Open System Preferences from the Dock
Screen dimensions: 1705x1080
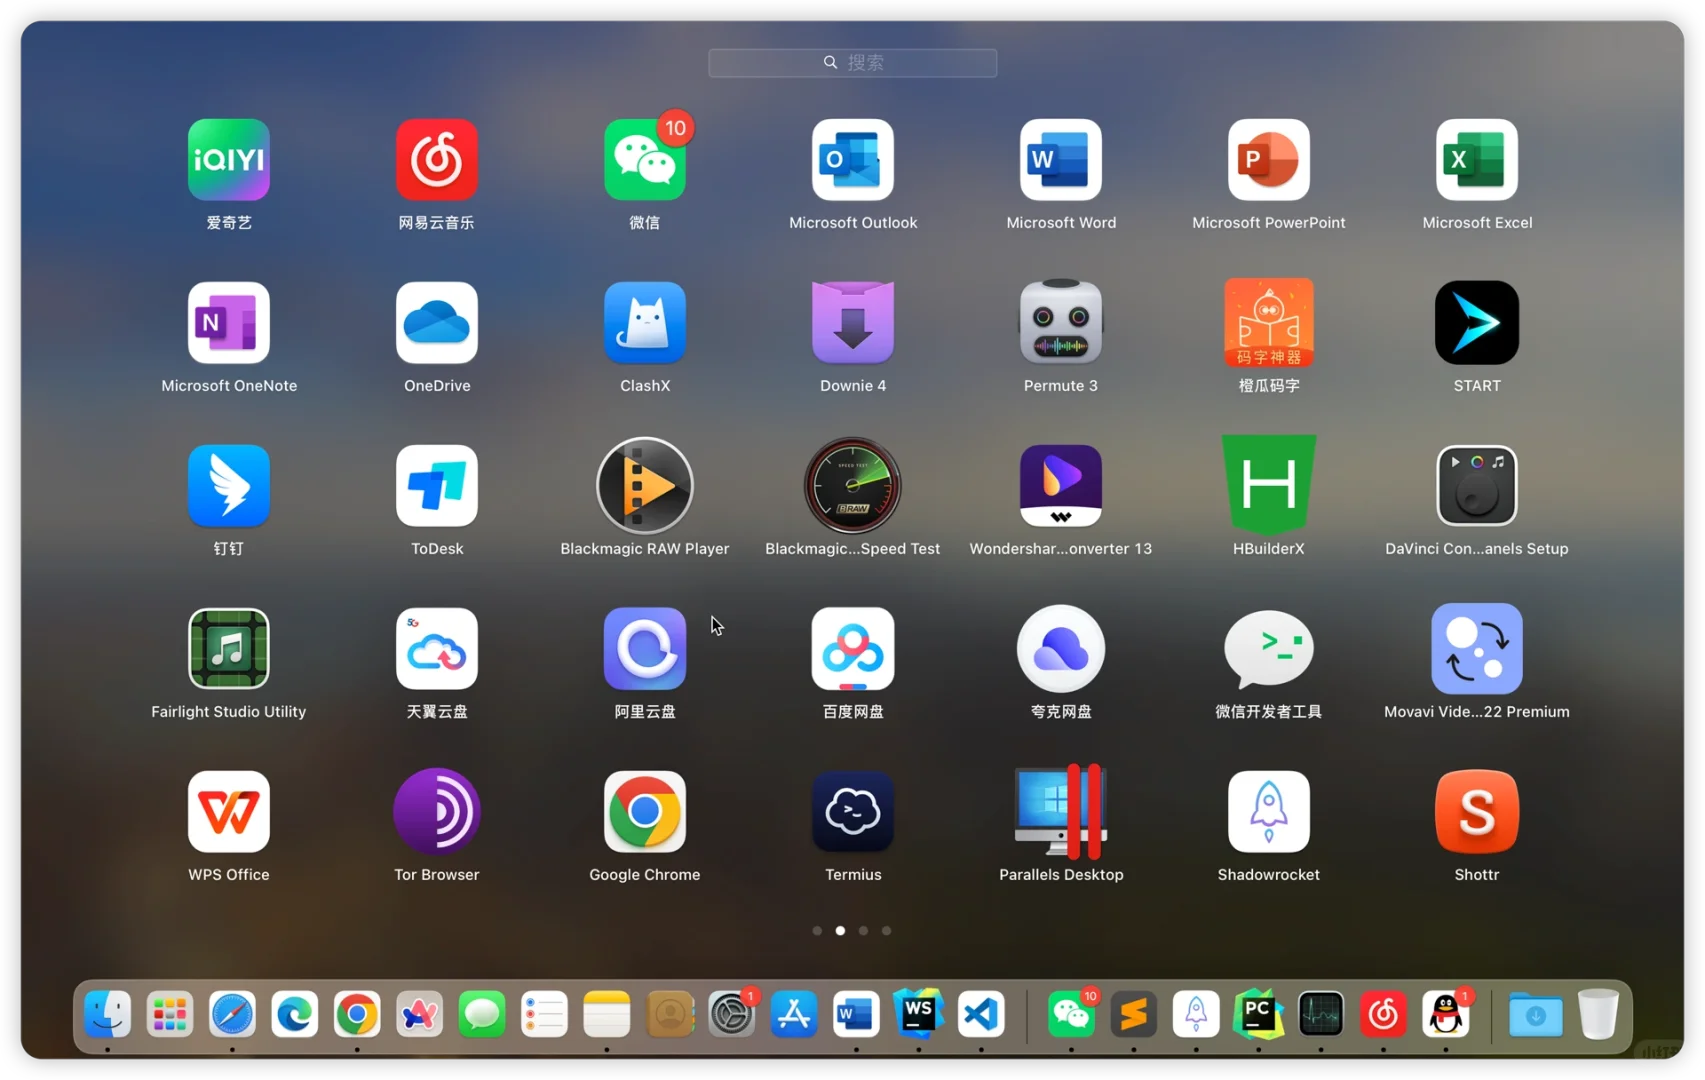(x=732, y=1015)
